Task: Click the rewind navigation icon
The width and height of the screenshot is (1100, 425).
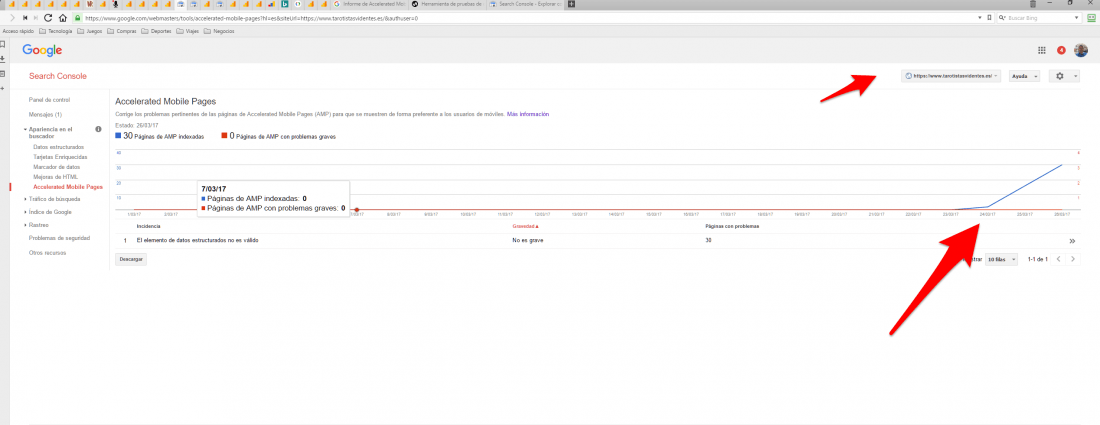Action: [25, 18]
